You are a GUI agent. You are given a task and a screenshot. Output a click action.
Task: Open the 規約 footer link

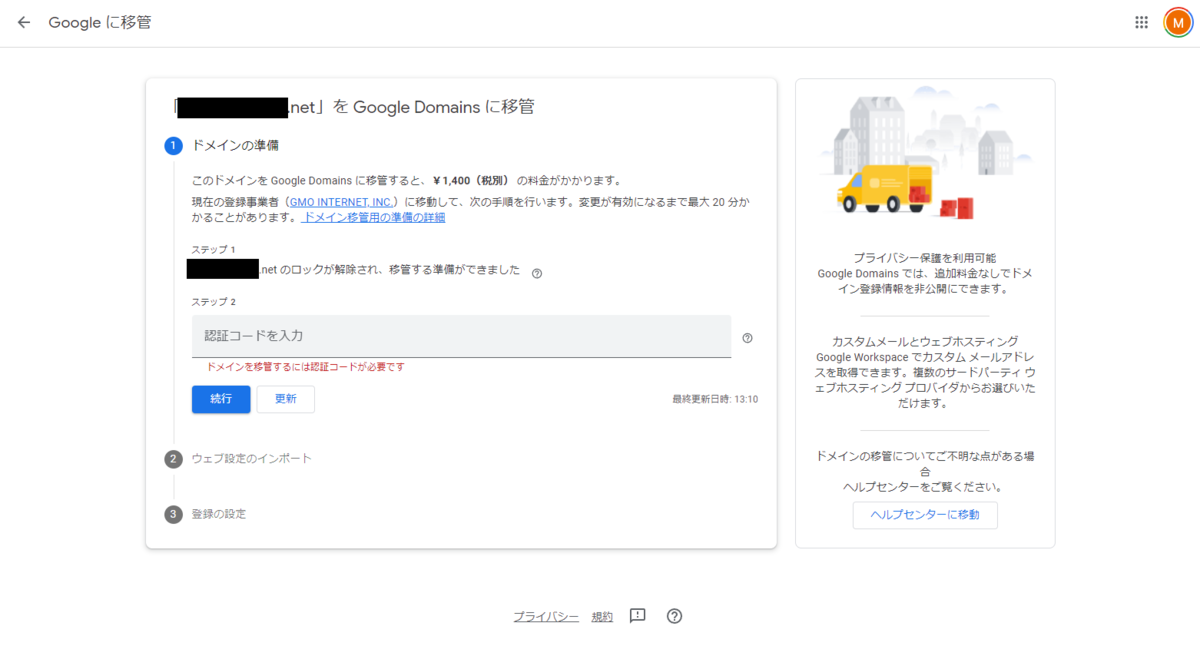click(602, 617)
